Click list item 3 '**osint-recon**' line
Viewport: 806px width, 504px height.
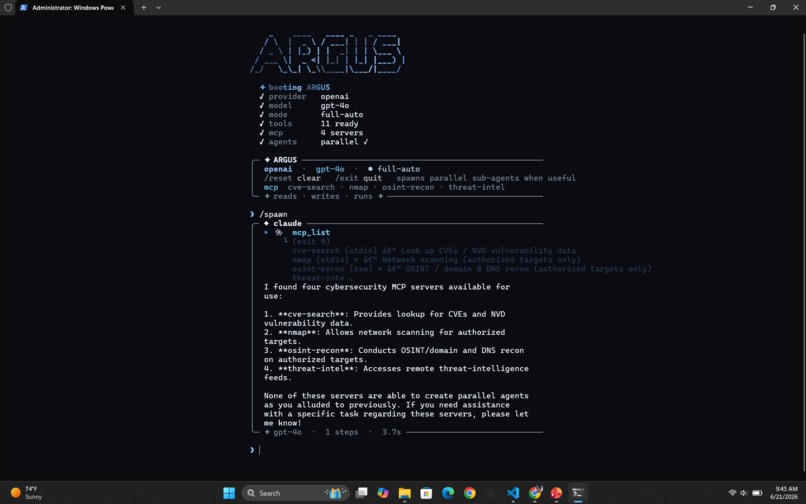click(394, 355)
